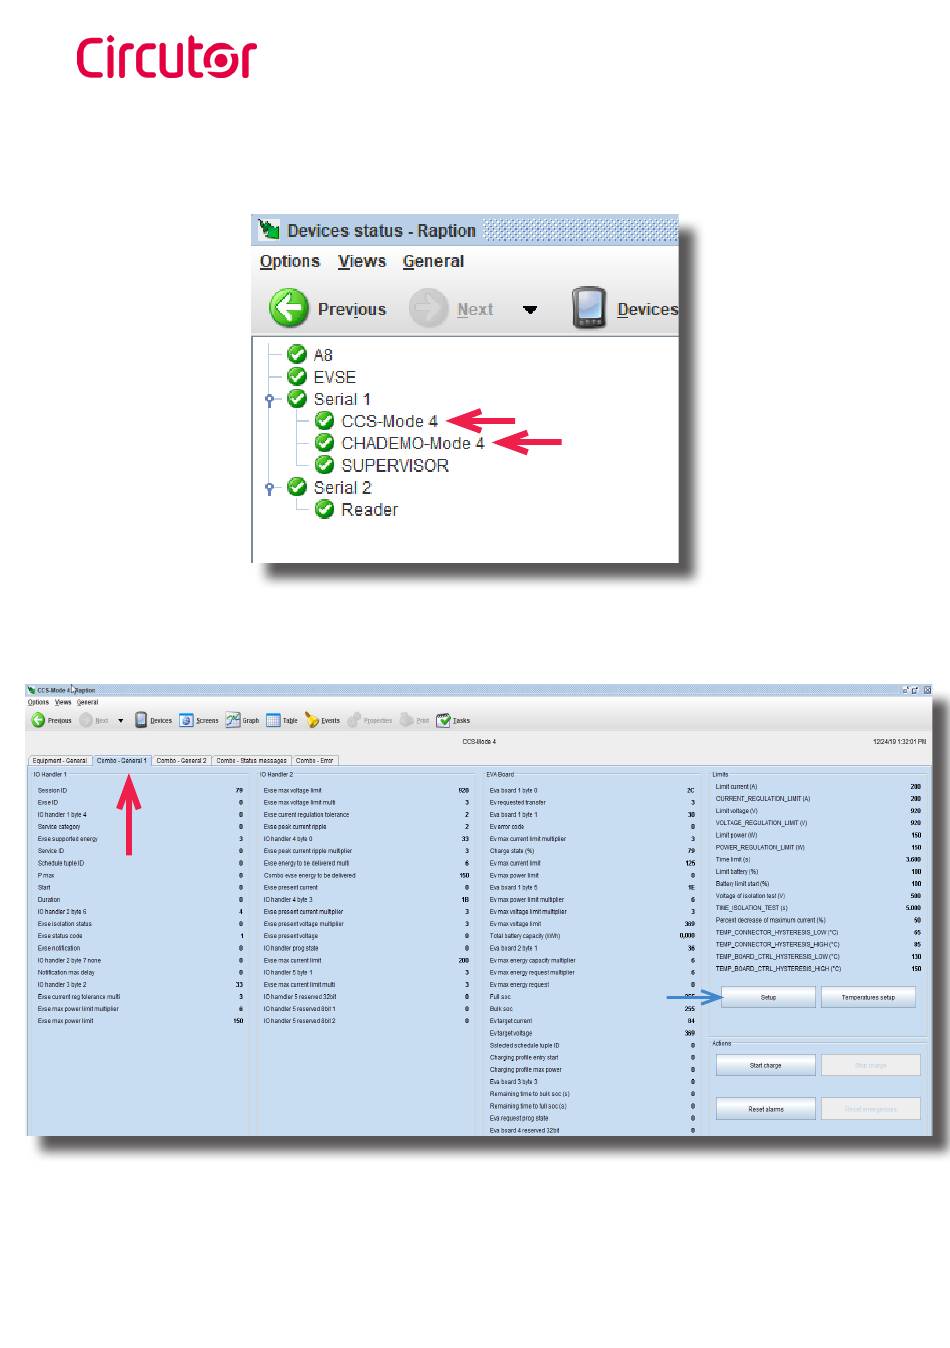Select SUPERVISOR in the device tree

click(x=395, y=465)
